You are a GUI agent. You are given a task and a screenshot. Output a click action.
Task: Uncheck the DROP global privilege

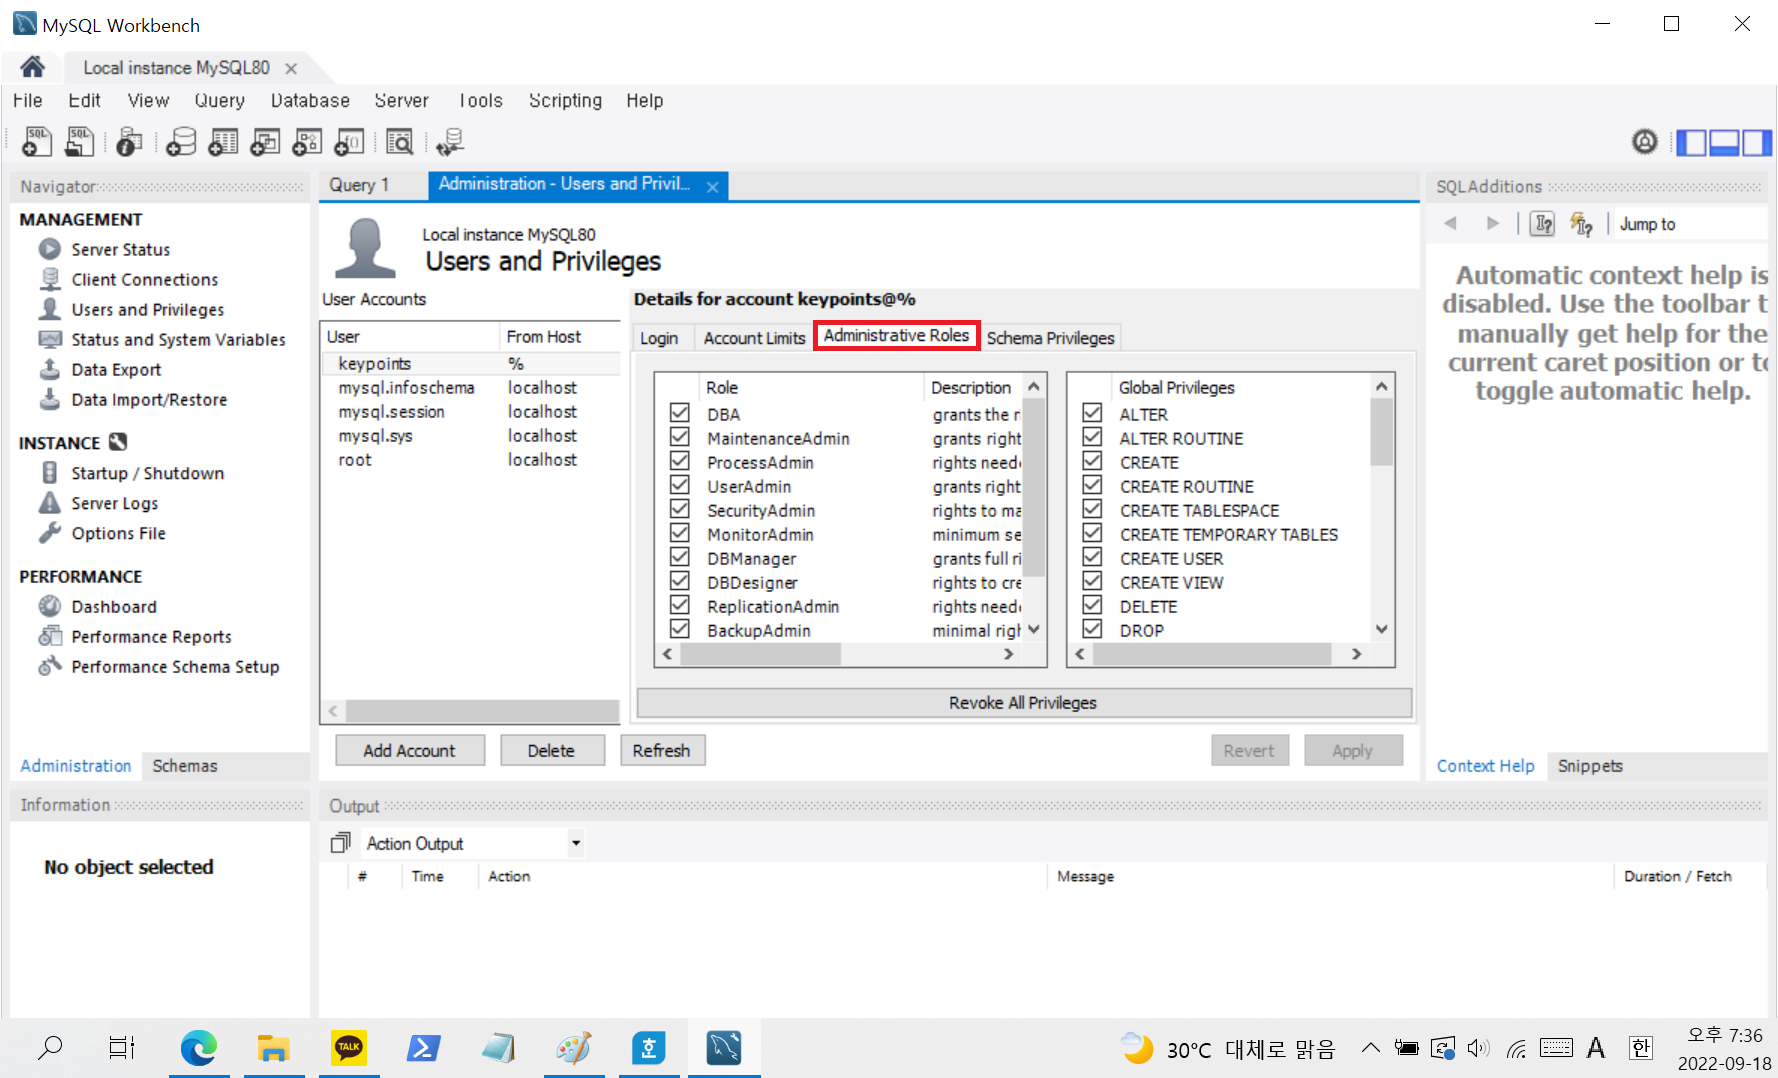1093,629
